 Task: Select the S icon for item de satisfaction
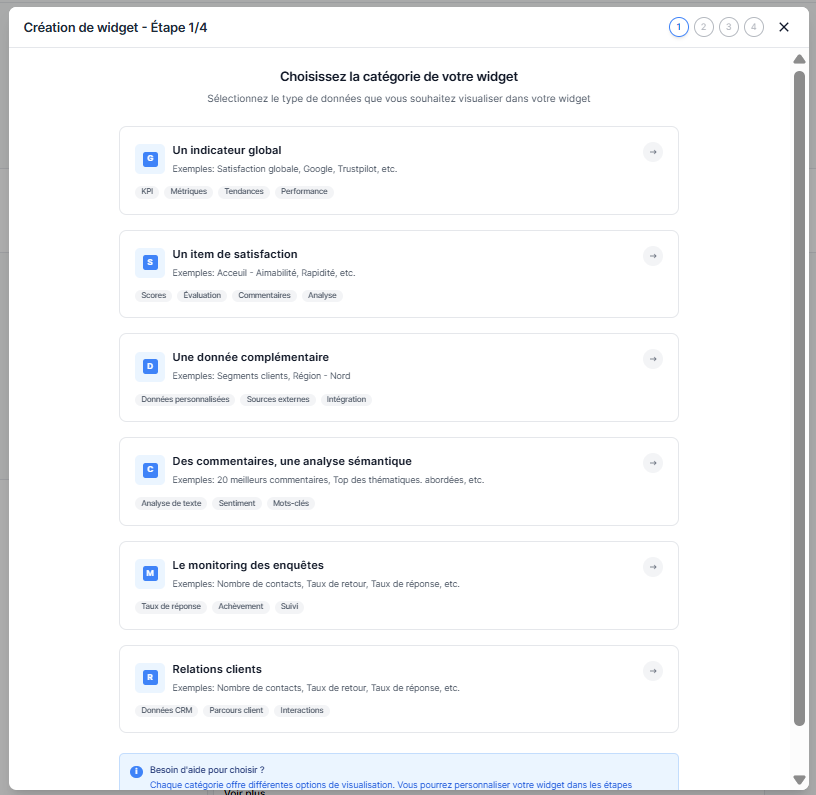[150, 262]
